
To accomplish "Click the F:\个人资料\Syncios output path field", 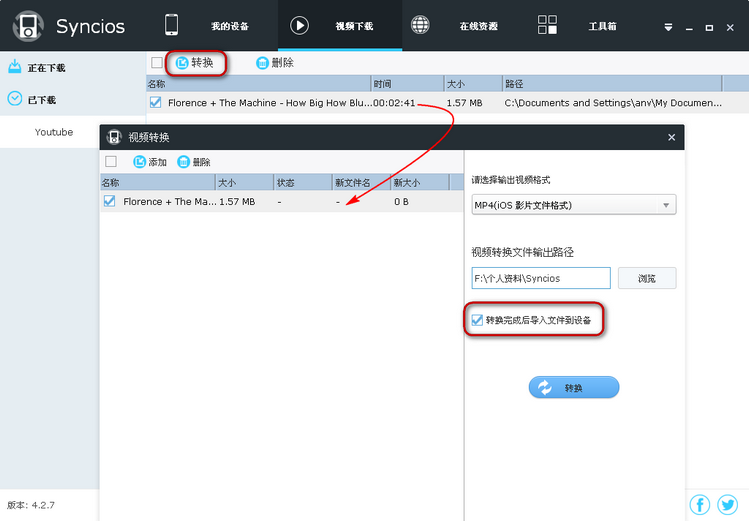I will tap(541, 278).
